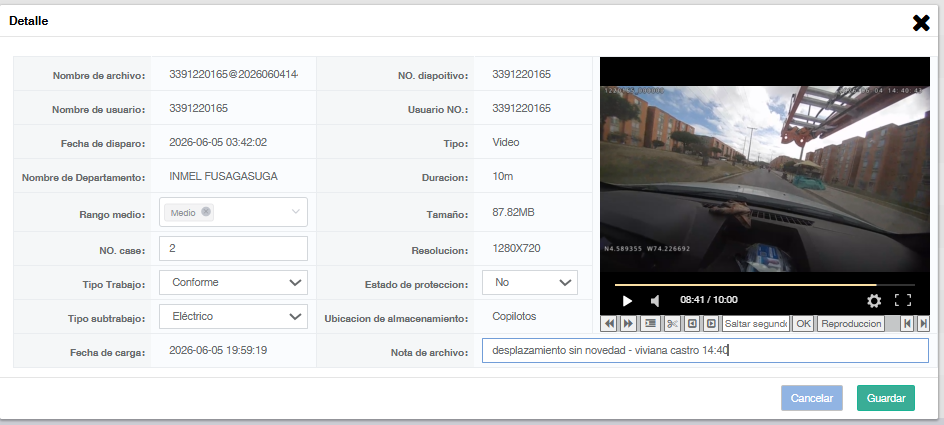Viewport: 944px width, 425px height.
Task: Click the Saltar segundos input box
Action: [756, 324]
